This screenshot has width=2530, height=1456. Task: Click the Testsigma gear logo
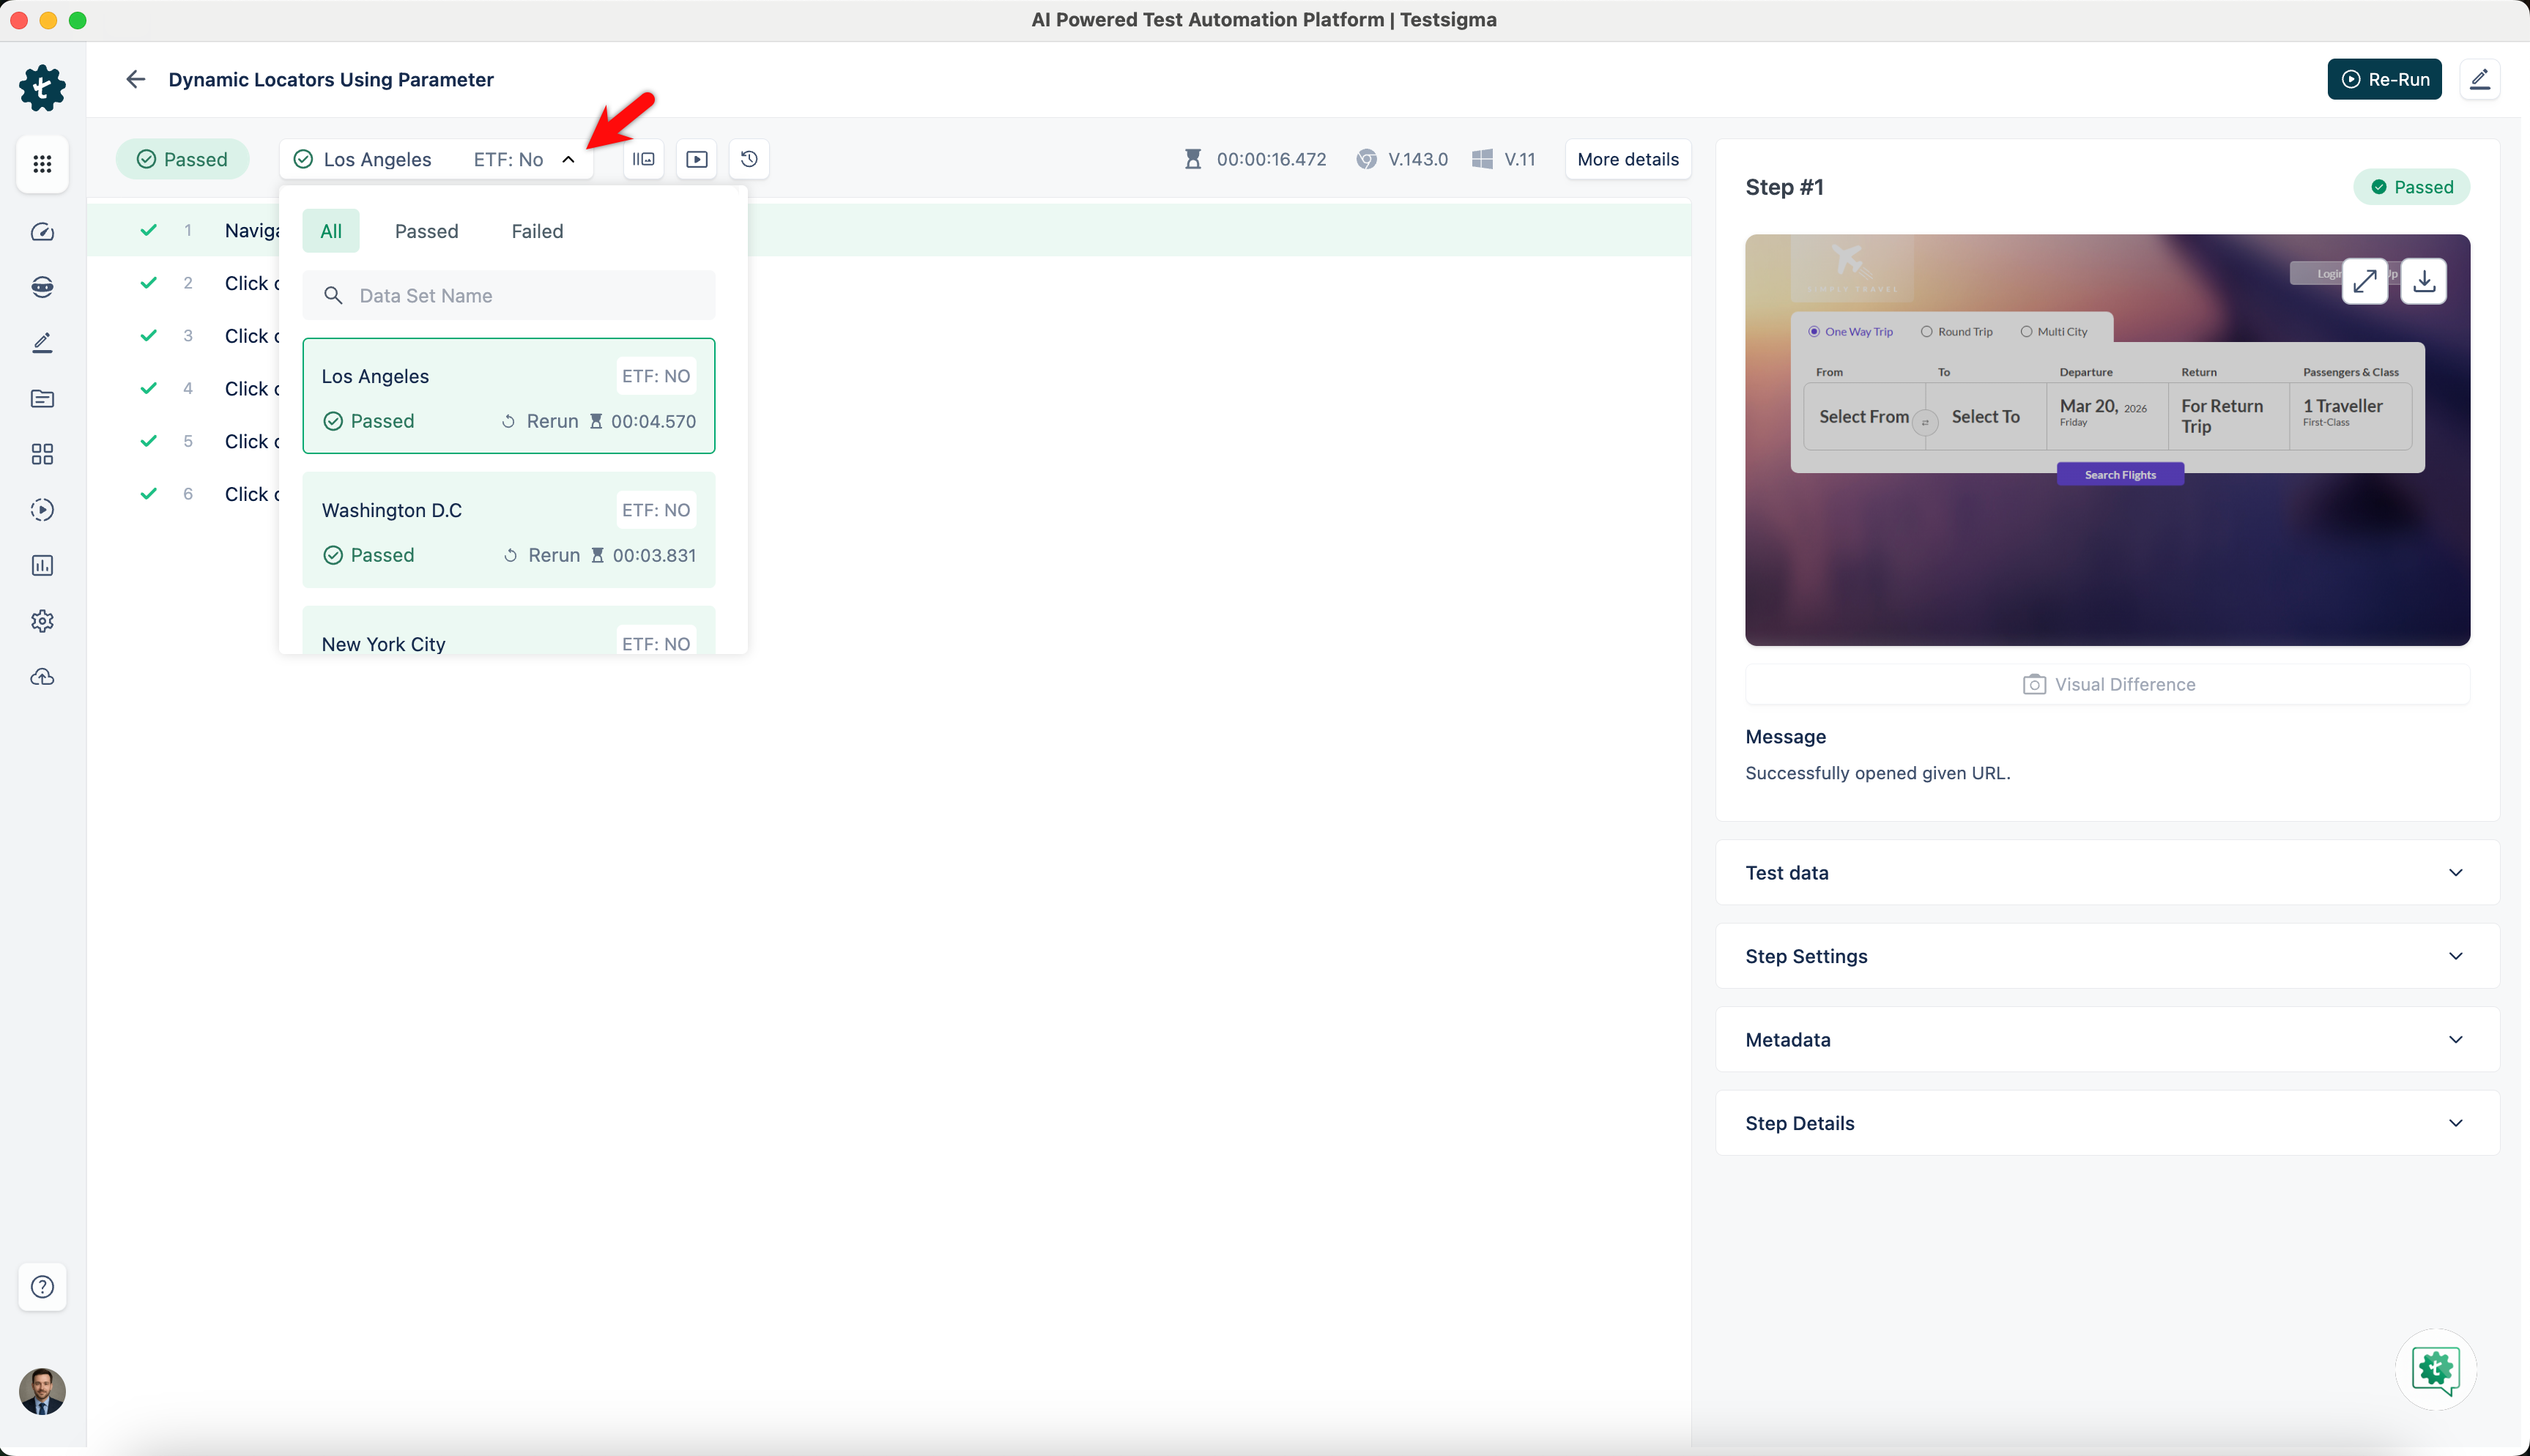coord(42,88)
